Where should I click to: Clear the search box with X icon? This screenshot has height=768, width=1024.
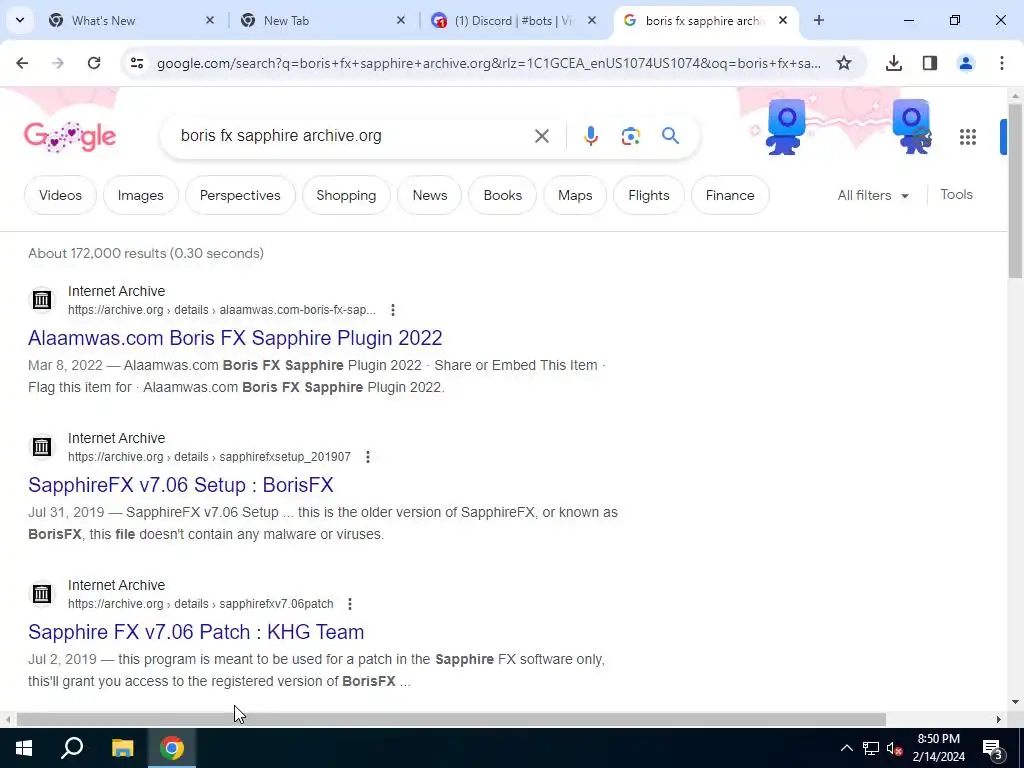[x=541, y=136]
